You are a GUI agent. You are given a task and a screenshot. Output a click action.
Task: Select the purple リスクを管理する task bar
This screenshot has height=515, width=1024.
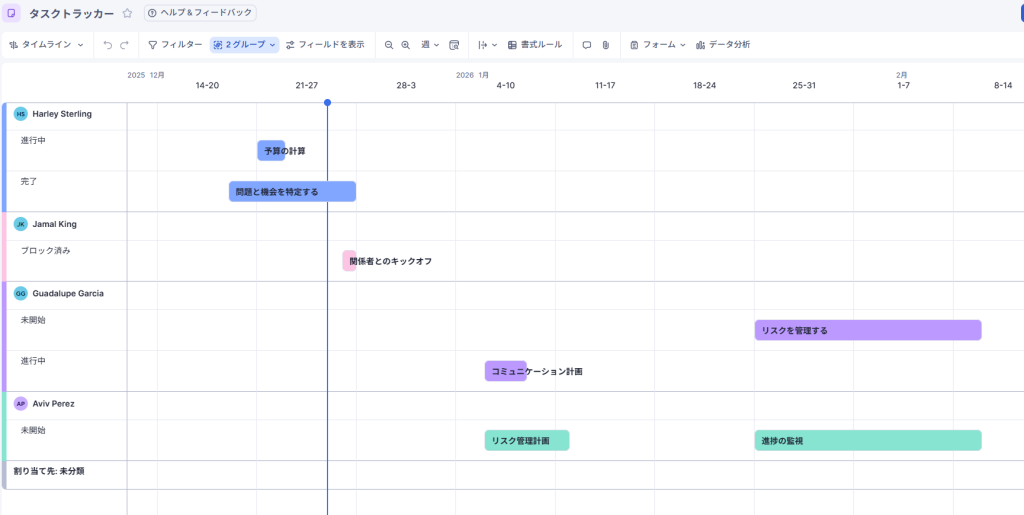(867, 330)
